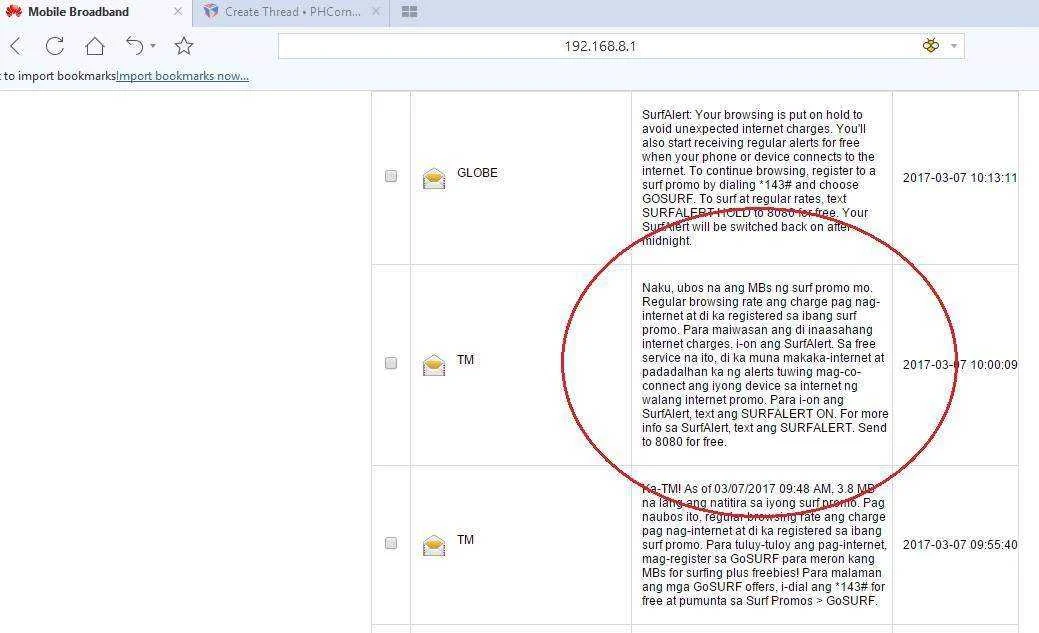Tick the checkbox for the 09:55:40 TM message
Viewport: 1039px width, 633px height.
point(391,543)
